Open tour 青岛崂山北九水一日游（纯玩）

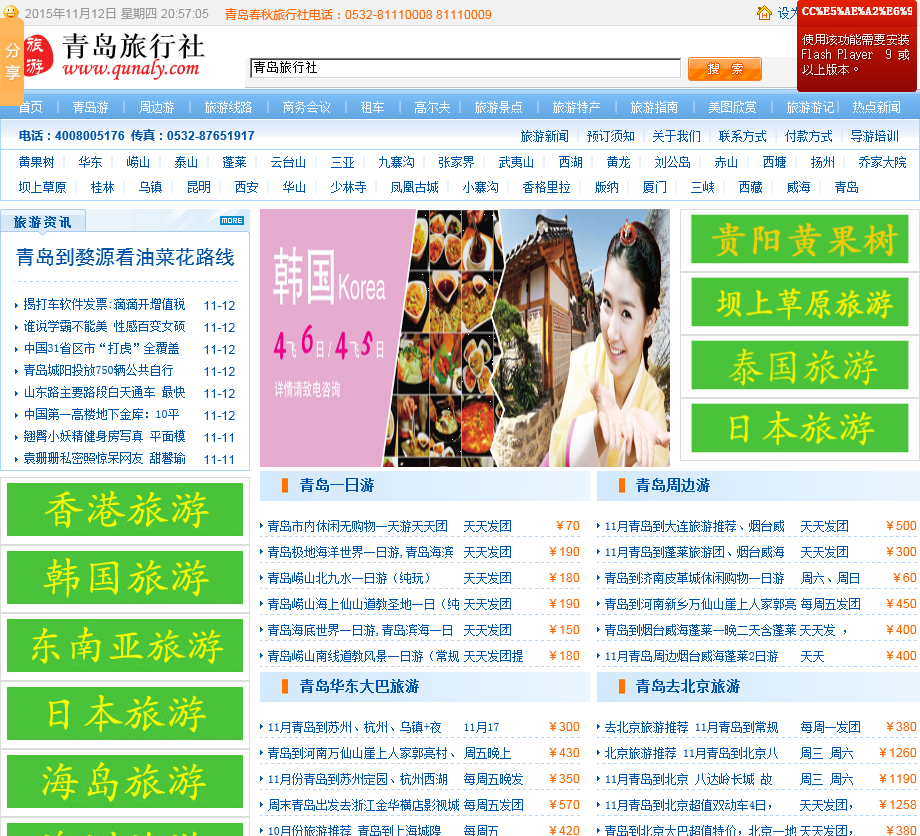(350, 578)
